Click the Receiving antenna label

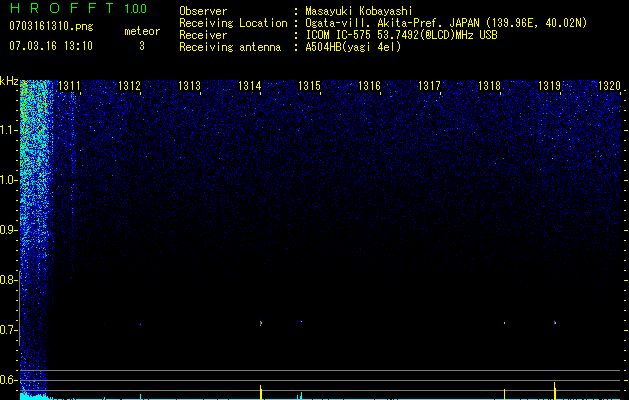click(230, 47)
